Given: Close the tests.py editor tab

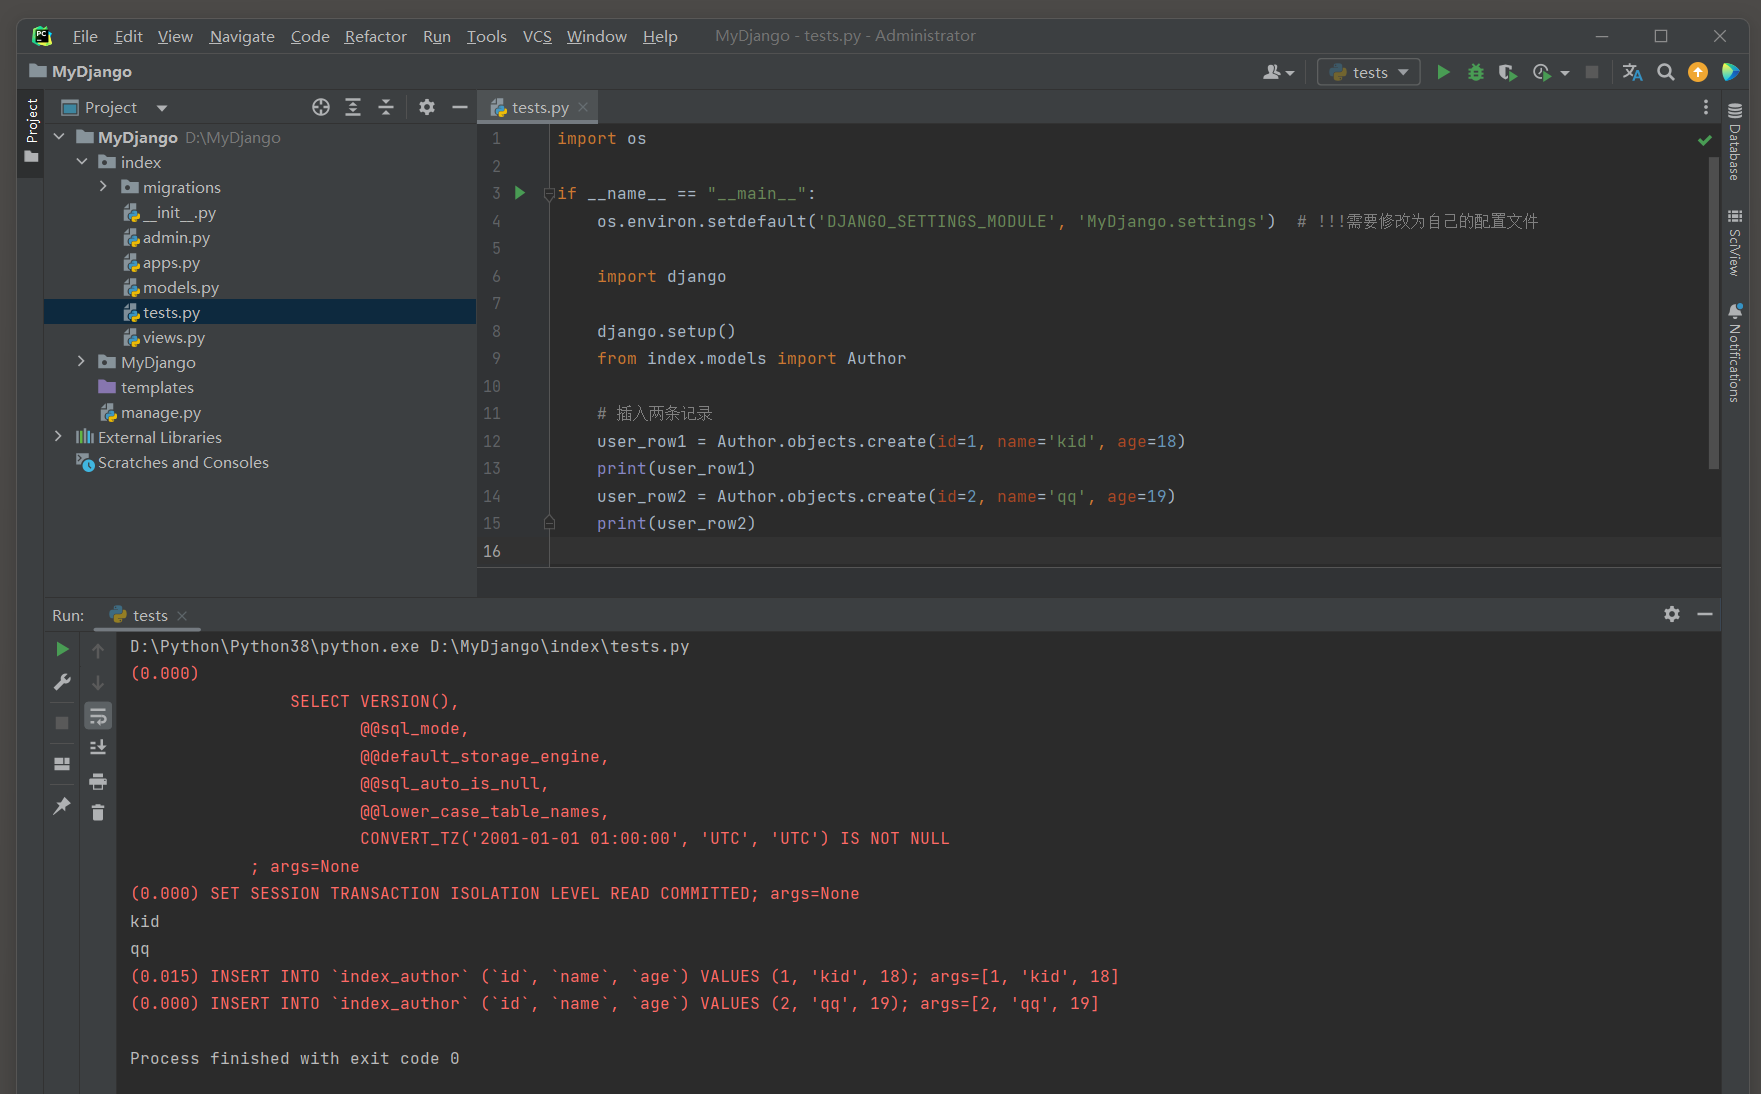Looking at the screenshot, I should point(583,107).
